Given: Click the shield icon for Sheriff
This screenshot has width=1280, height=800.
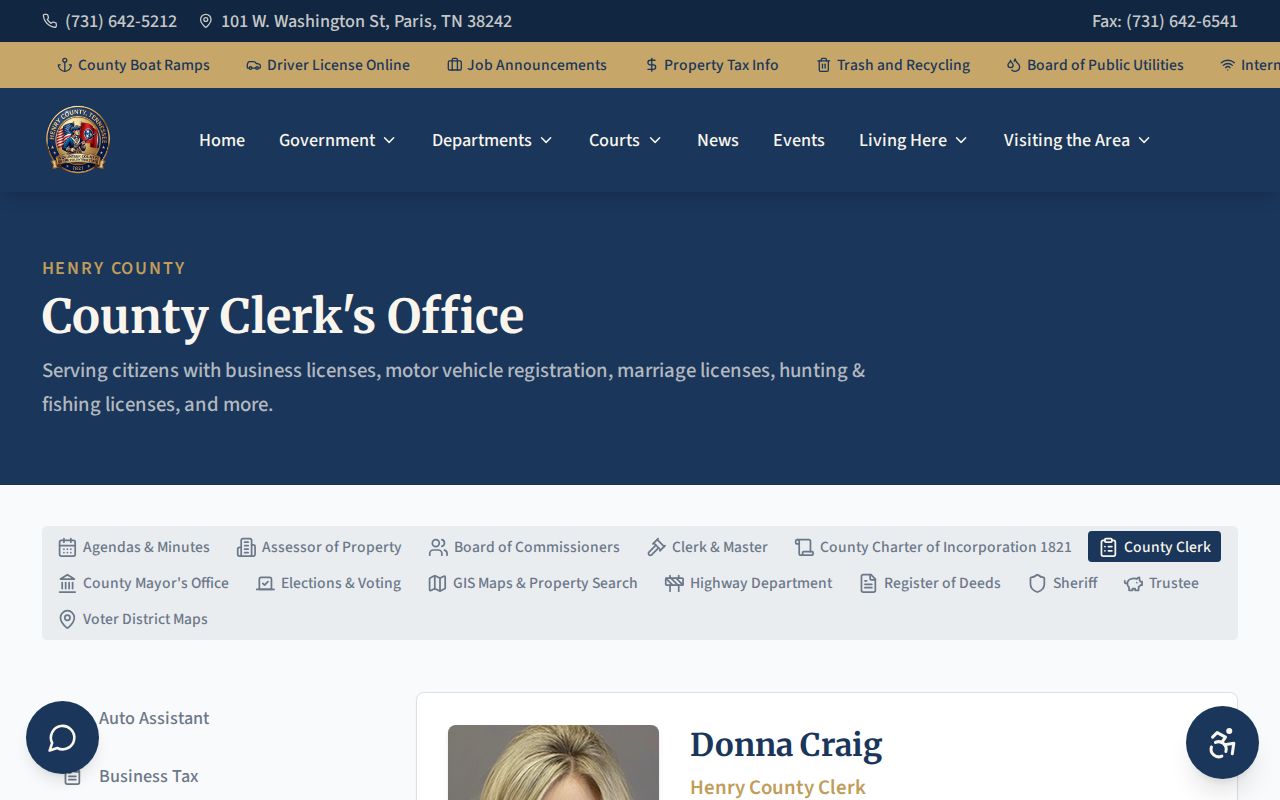Looking at the screenshot, I should point(1037,583).
